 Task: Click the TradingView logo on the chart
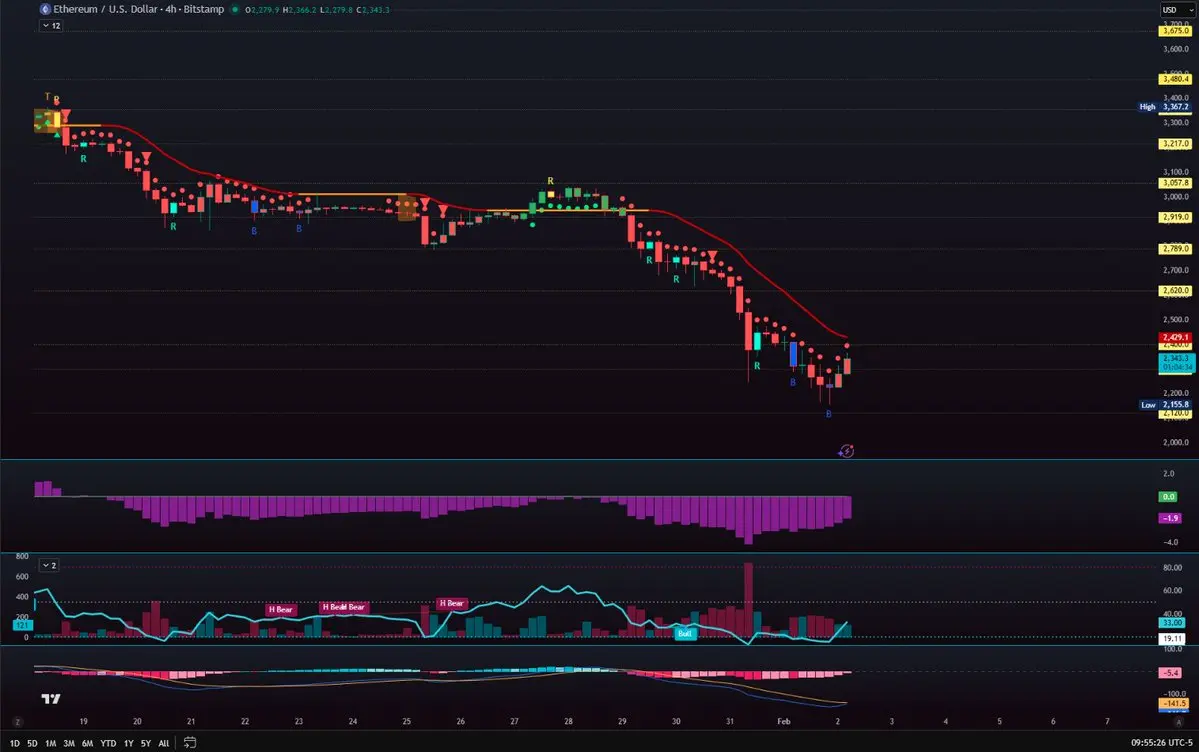(x=50, y=698)
